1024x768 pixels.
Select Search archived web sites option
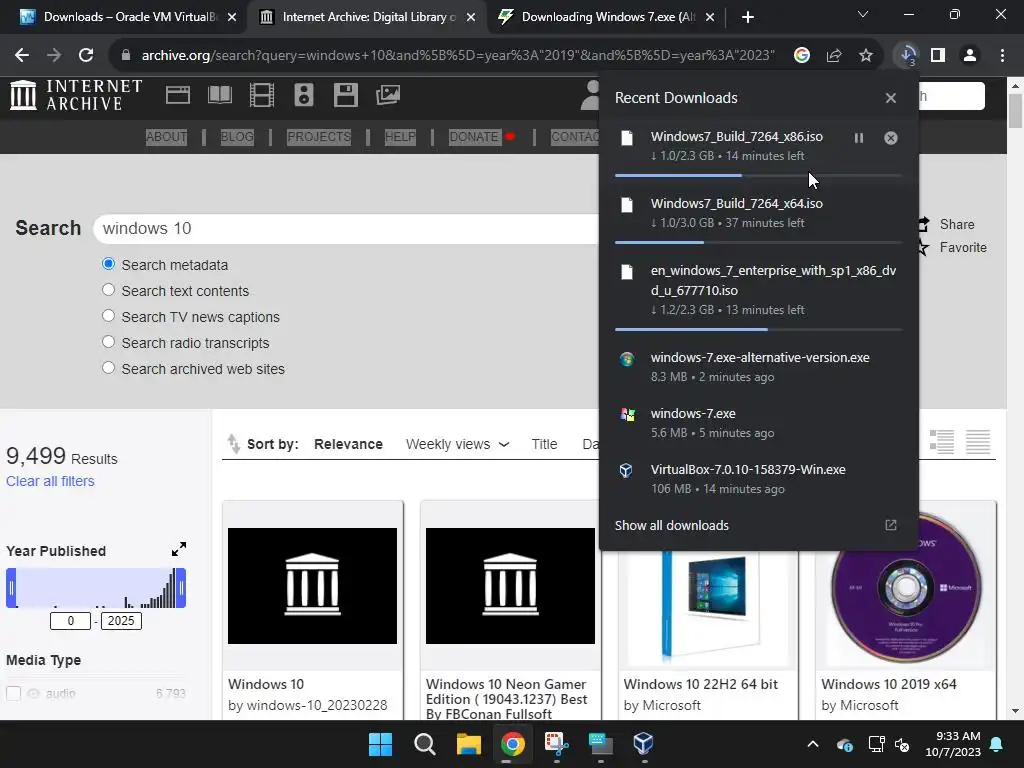click(x=108, y=368)
